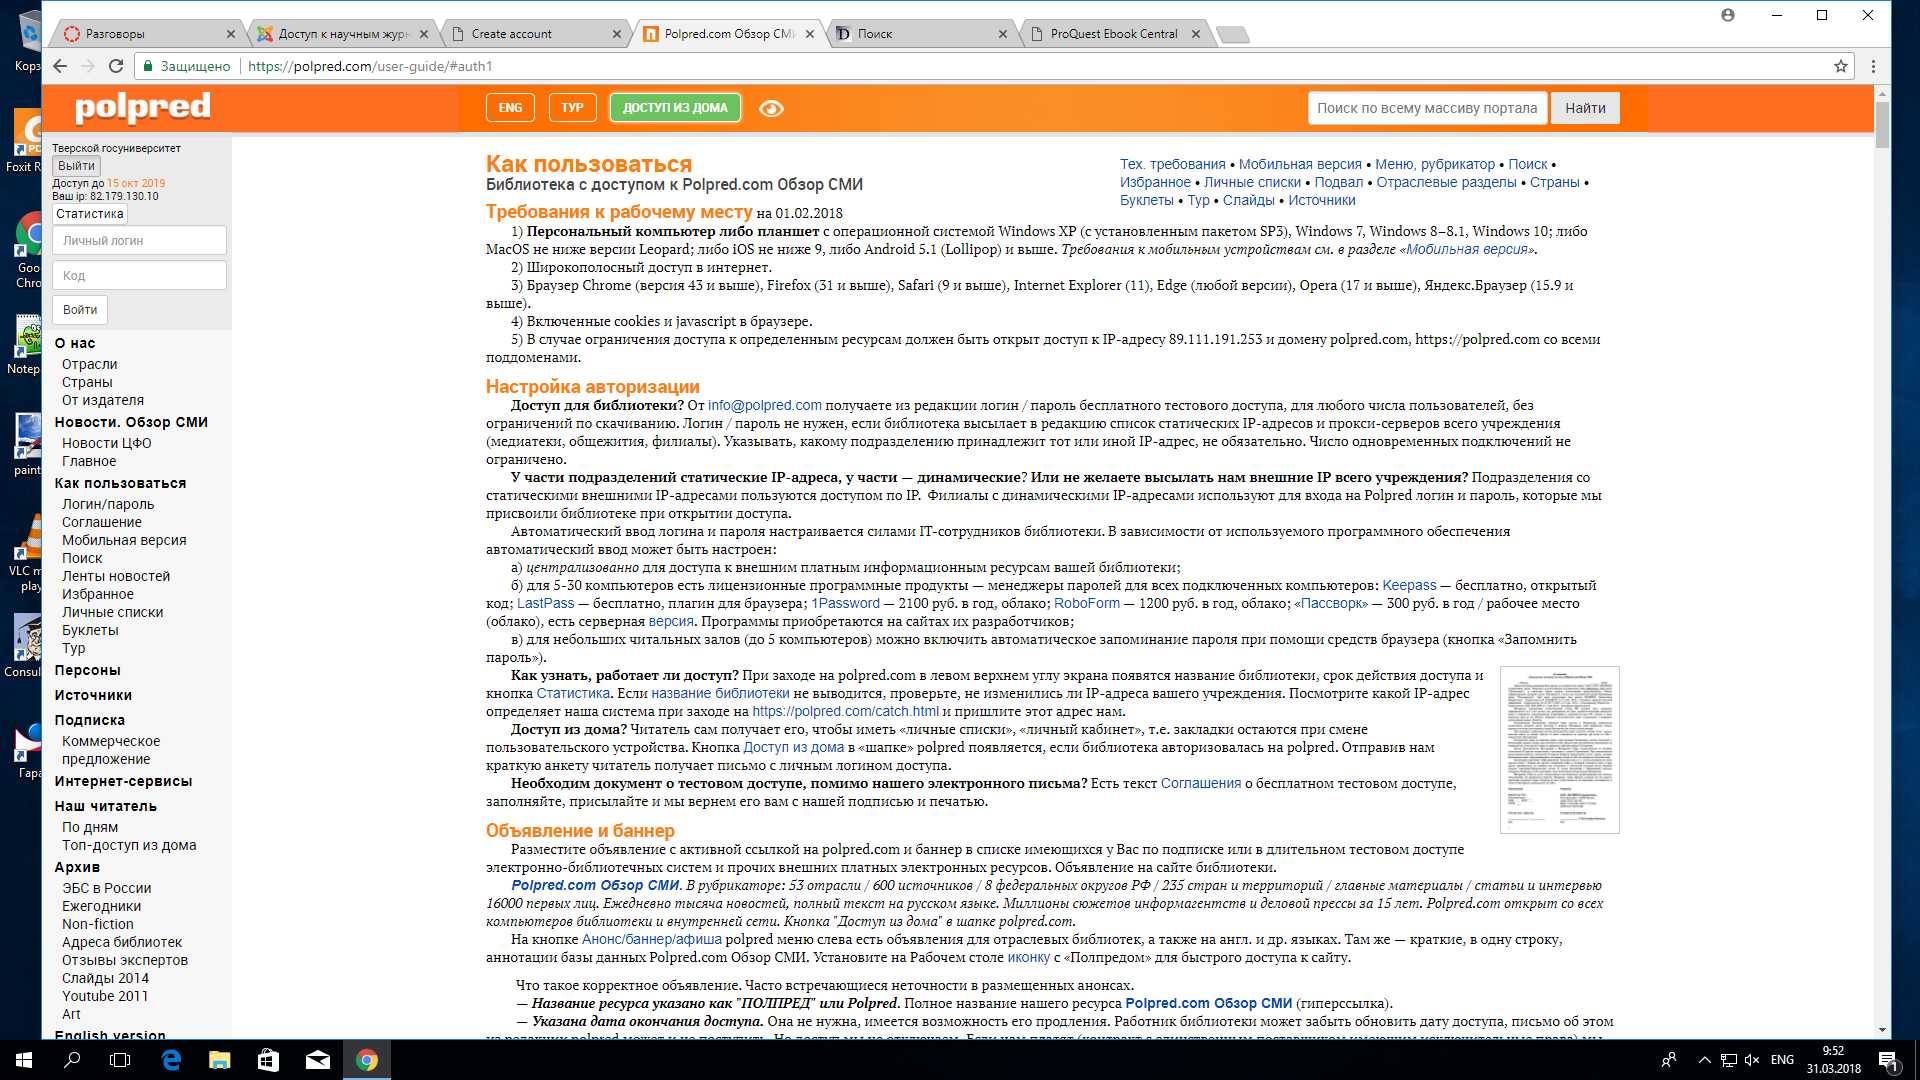
Task: Open the Windows search magnifier icon
Action: click(72, 1060)
